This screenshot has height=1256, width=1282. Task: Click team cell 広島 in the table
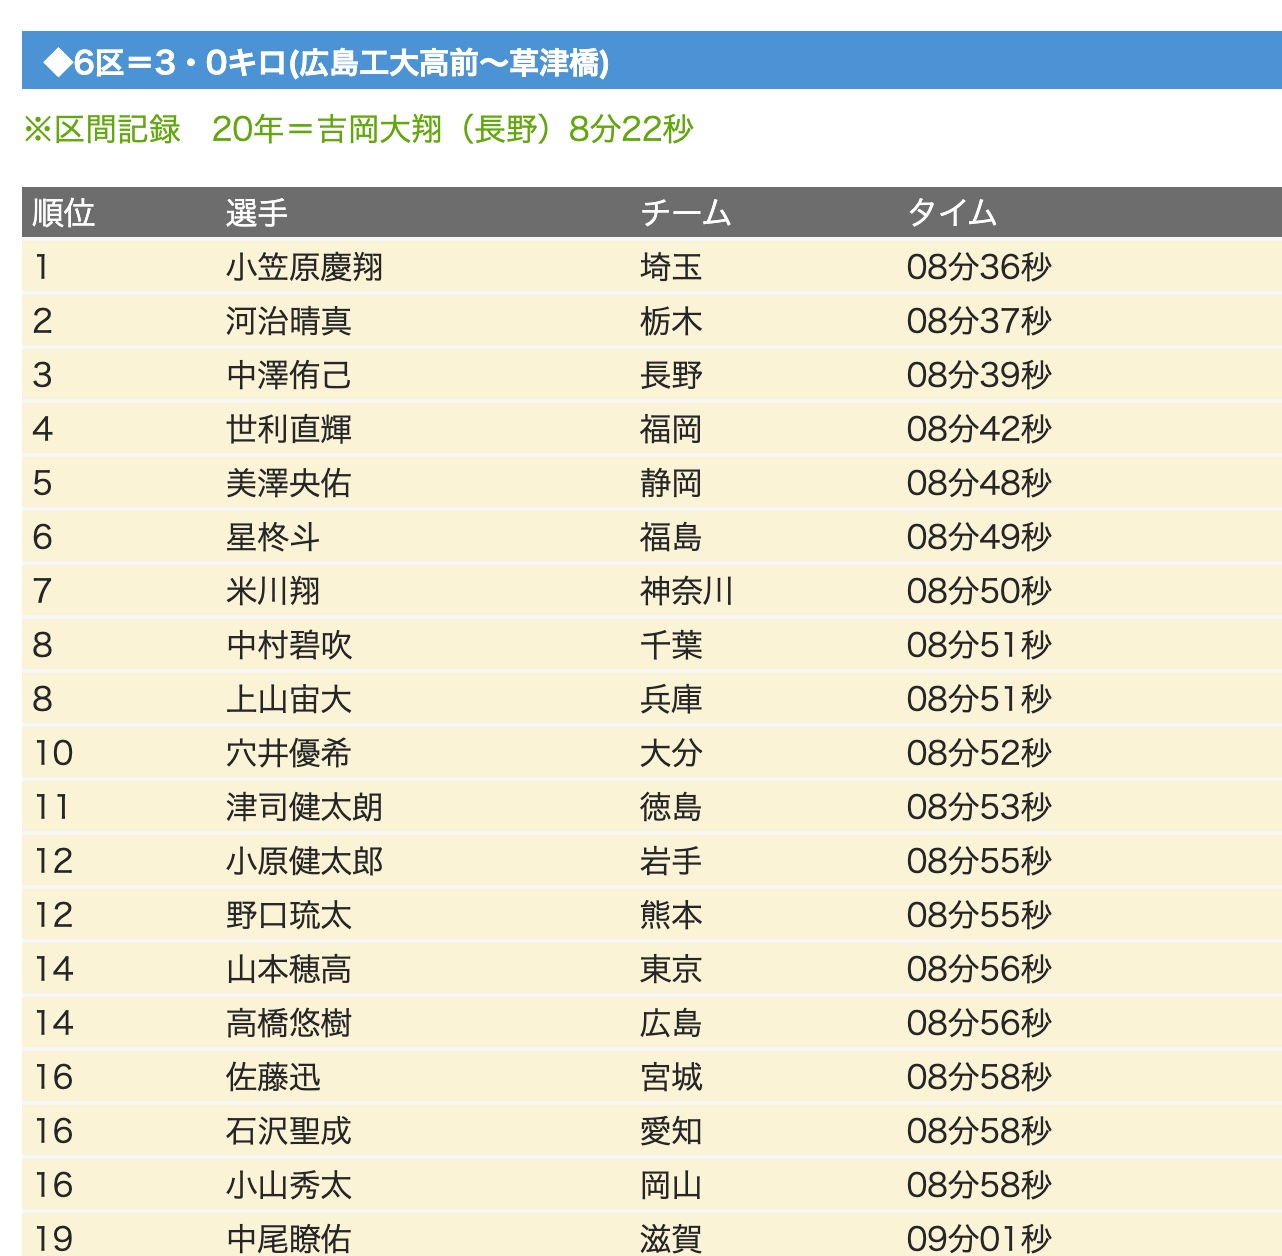[x=671, y=1023]
